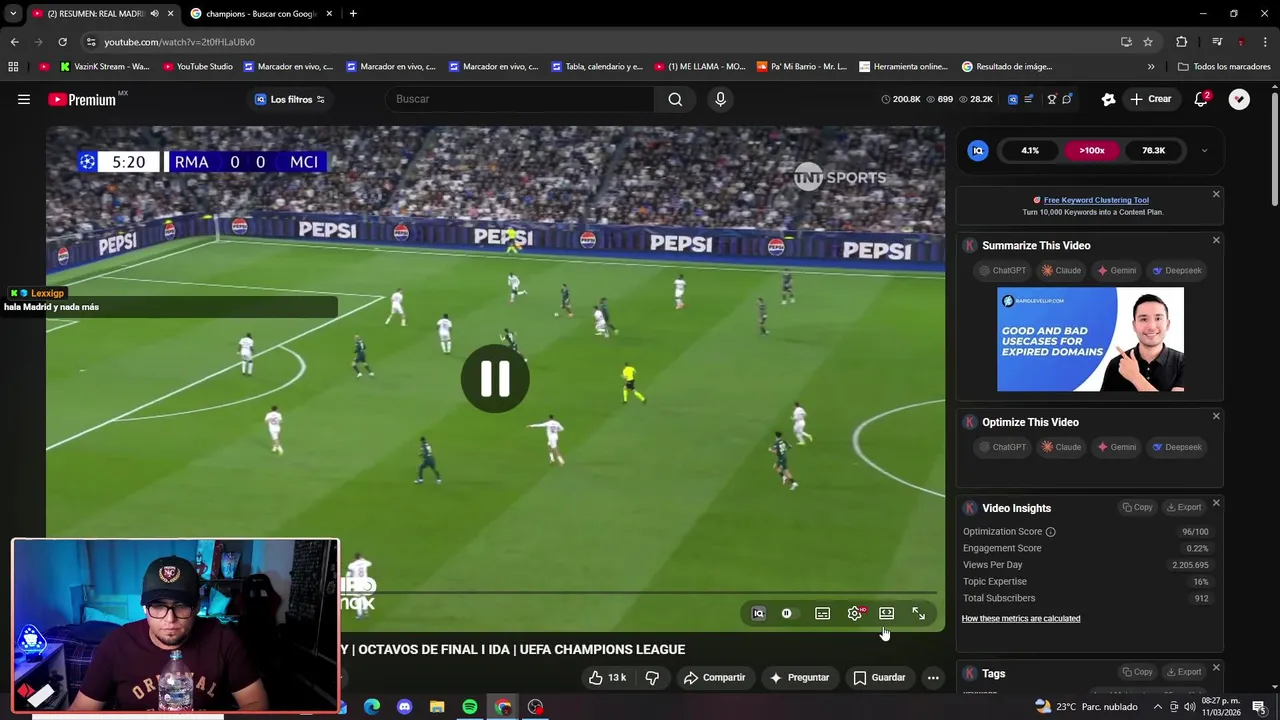Viewport: 1280px width, 720px height.
Task: Open the YouTube hamburger guide menu
Action: [24, 99]
